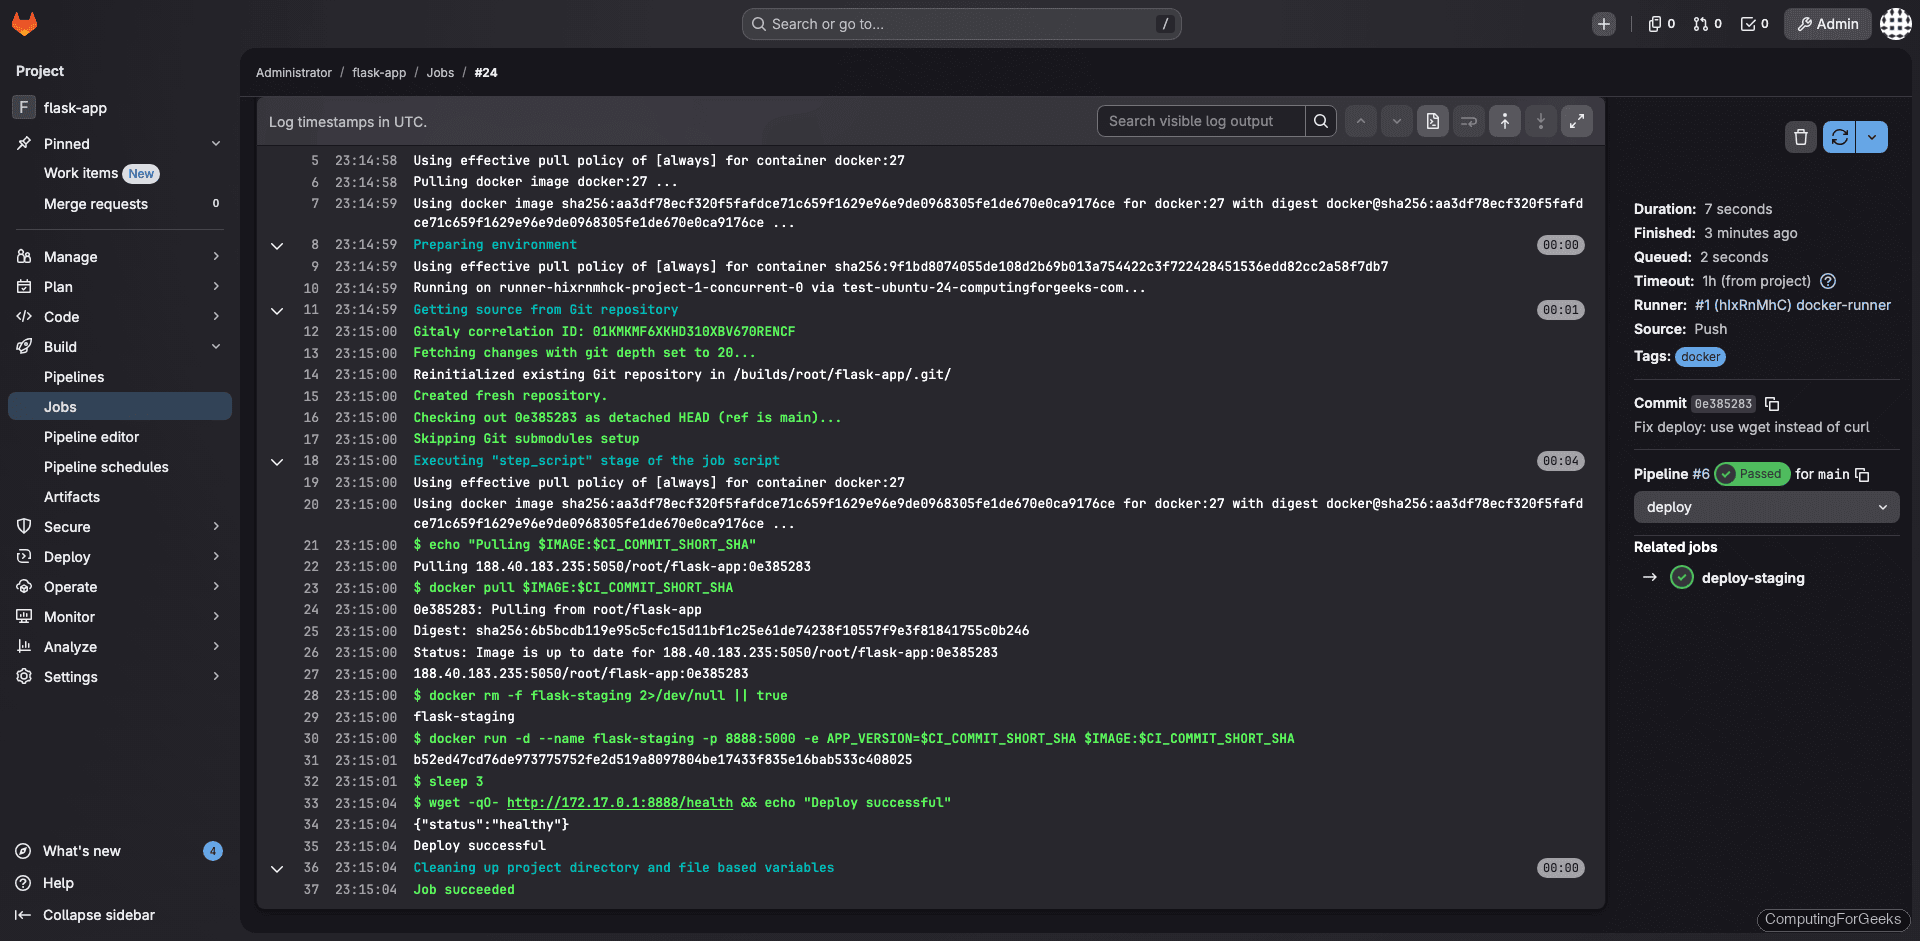Navigate to the Pipeline editor
The height and width of the screenshot is (941, 1920).
[x=92, y=436]
